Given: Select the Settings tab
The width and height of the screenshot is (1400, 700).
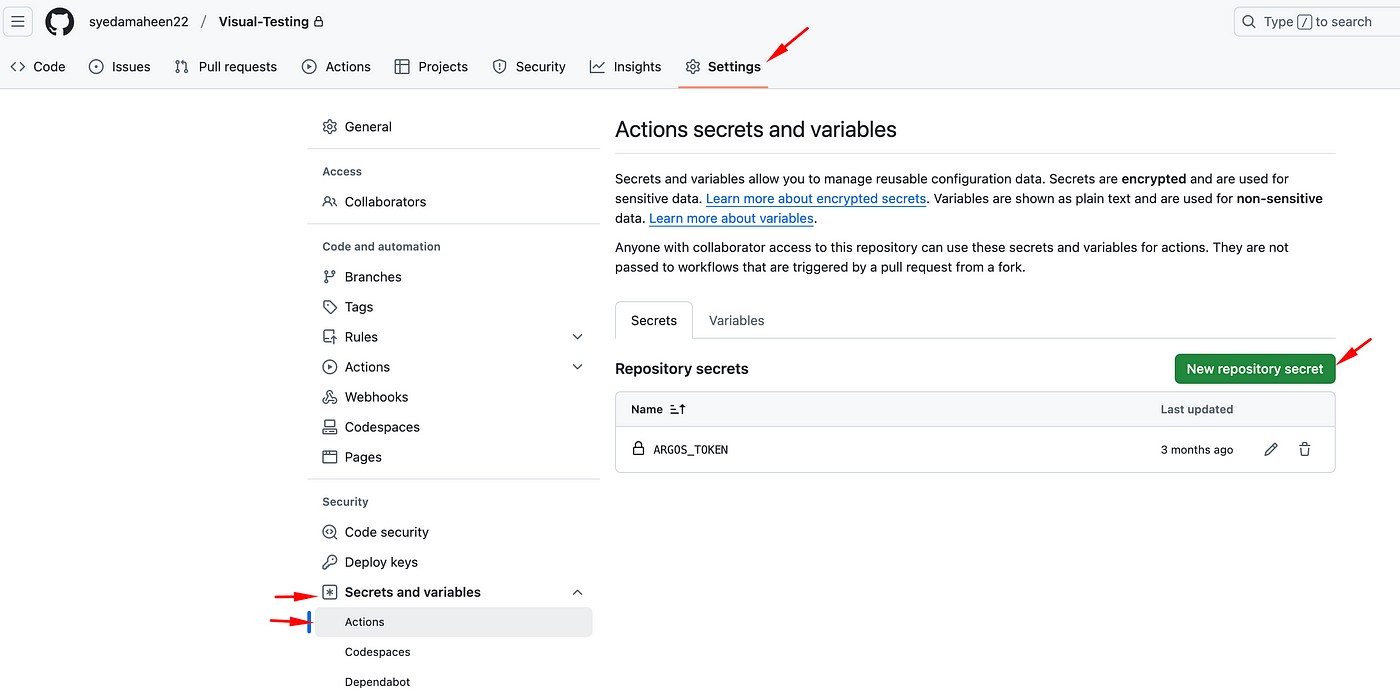Looking at the screenshot, I should click(x=723, y=67).
